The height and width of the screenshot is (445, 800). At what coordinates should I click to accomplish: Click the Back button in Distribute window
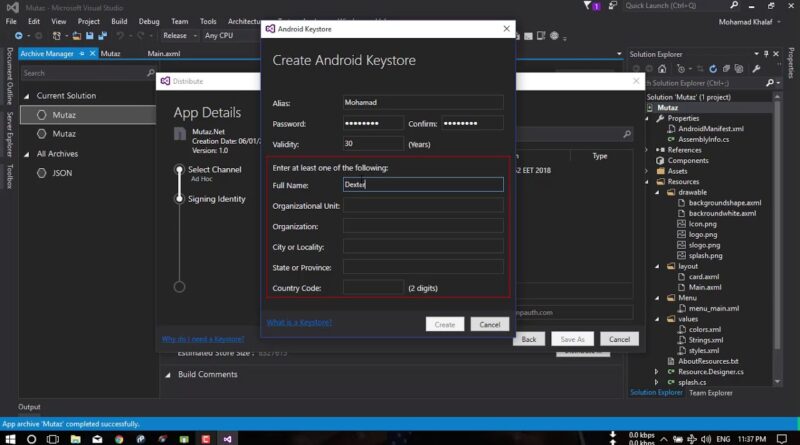click(529, 339)
